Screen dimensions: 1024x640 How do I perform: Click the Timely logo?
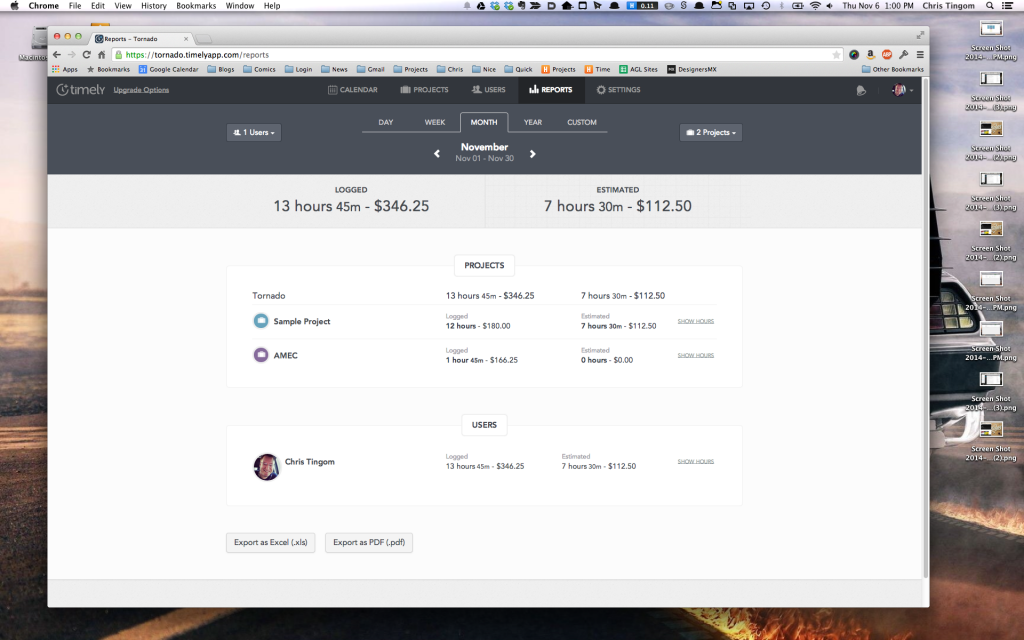click(x=80, y=89)
